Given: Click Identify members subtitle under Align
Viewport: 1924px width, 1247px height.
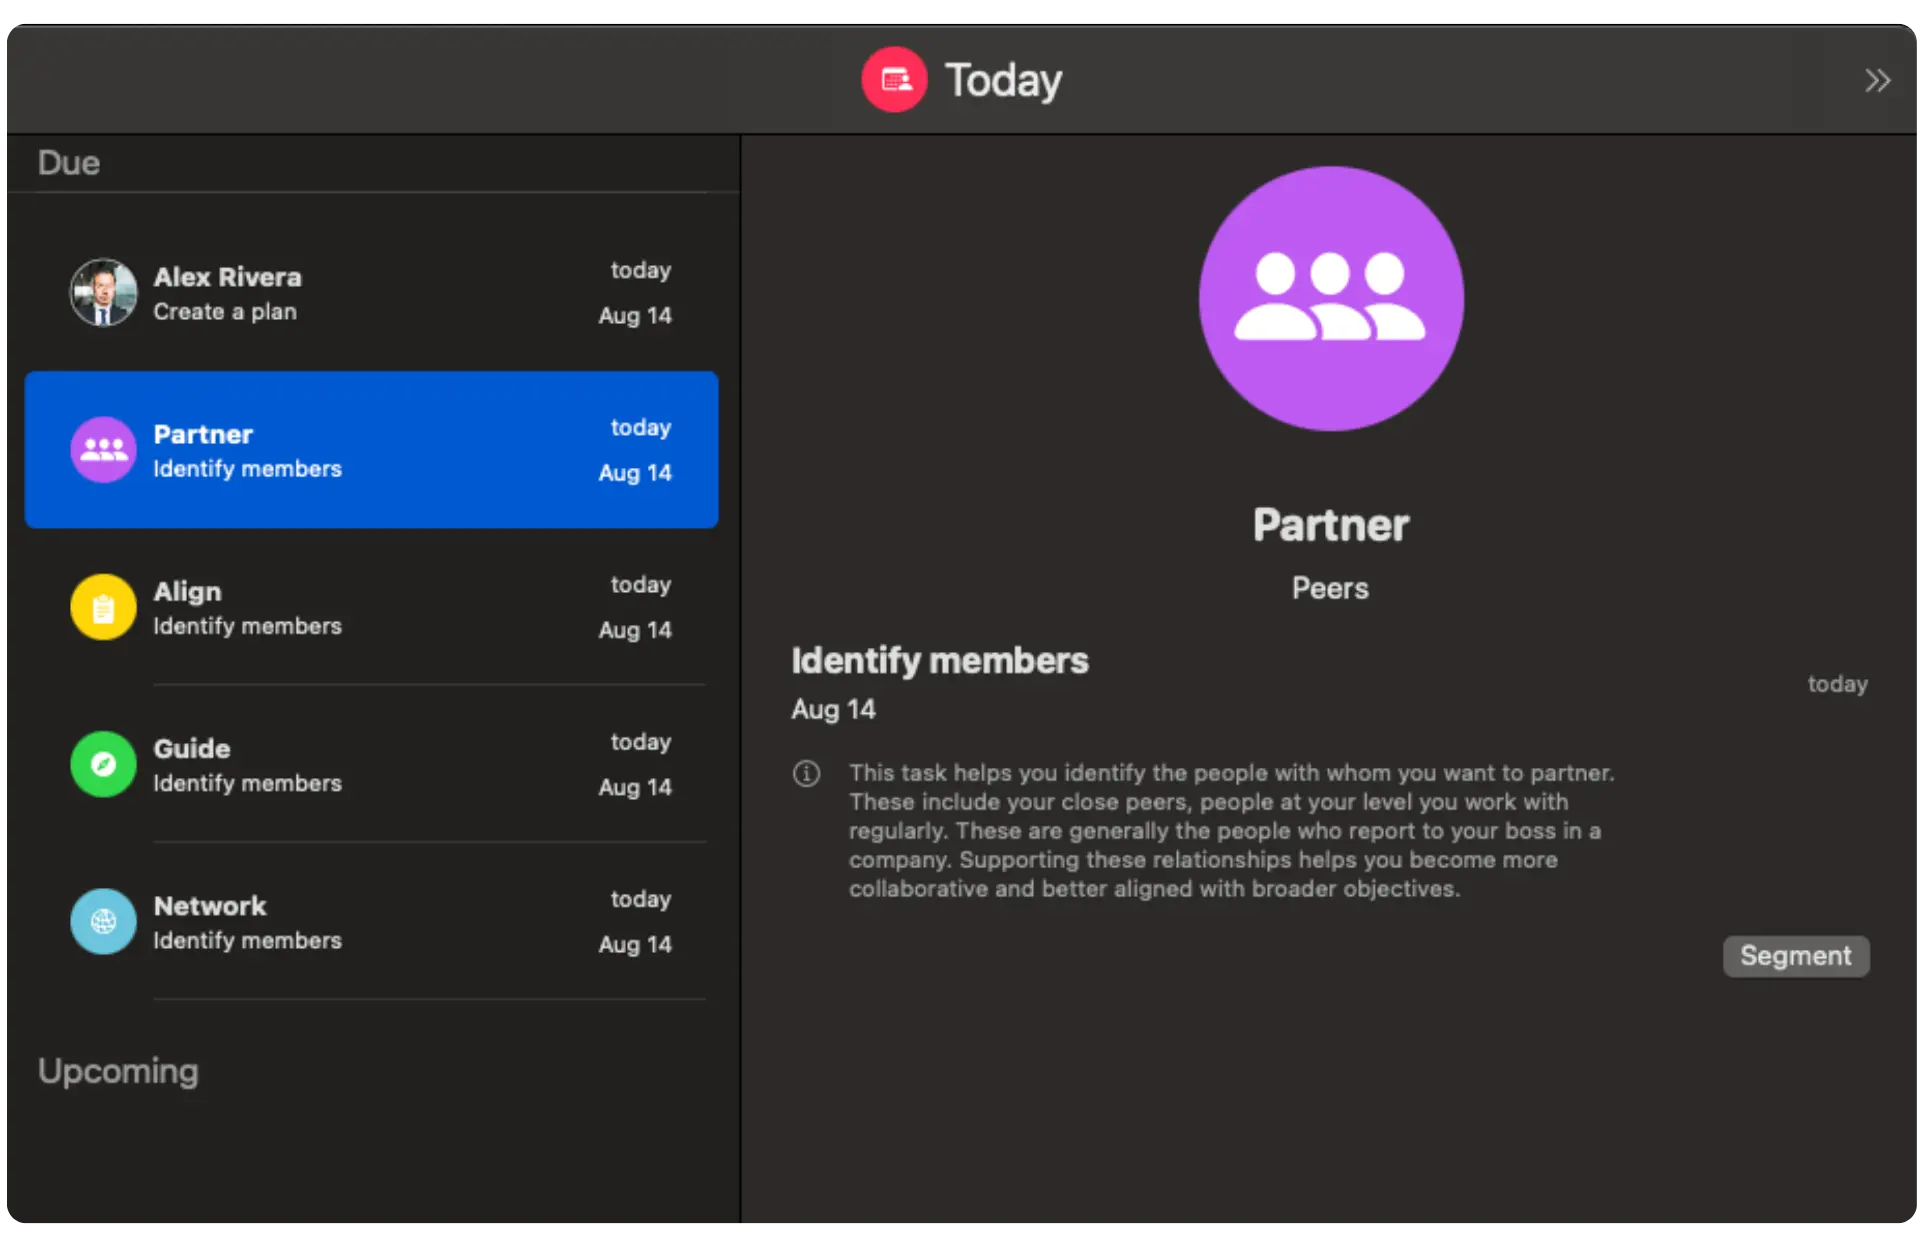Looking at the screenshot, I should coord(247,626).
